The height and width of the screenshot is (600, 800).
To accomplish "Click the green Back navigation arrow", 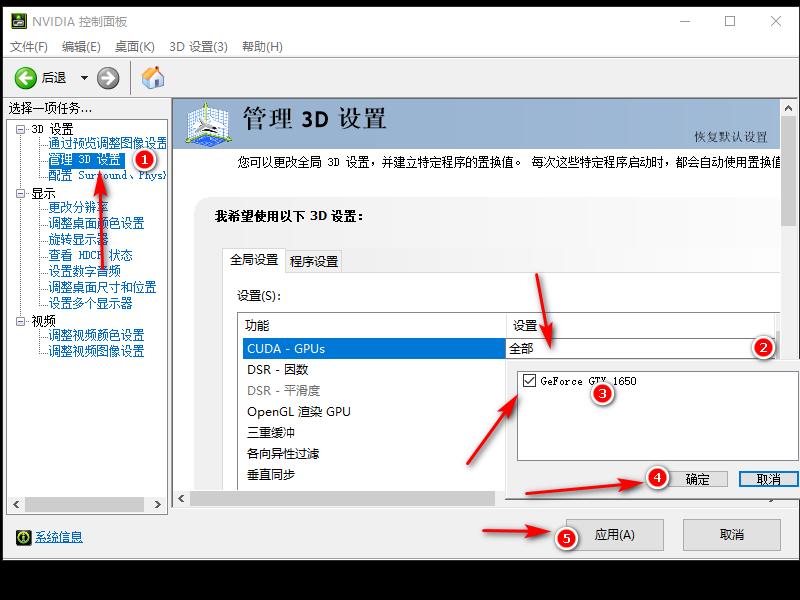I will click(27, 77).
